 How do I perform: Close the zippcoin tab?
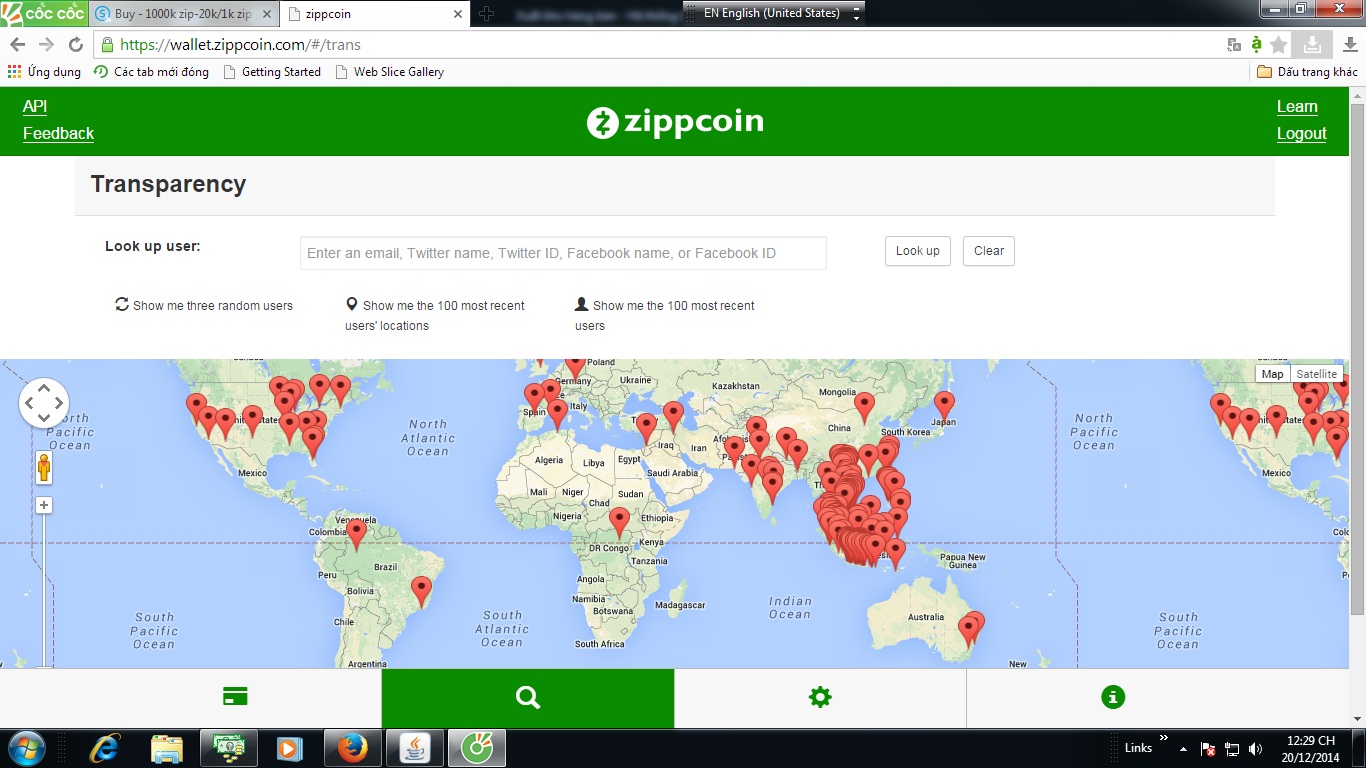[458, 14]
